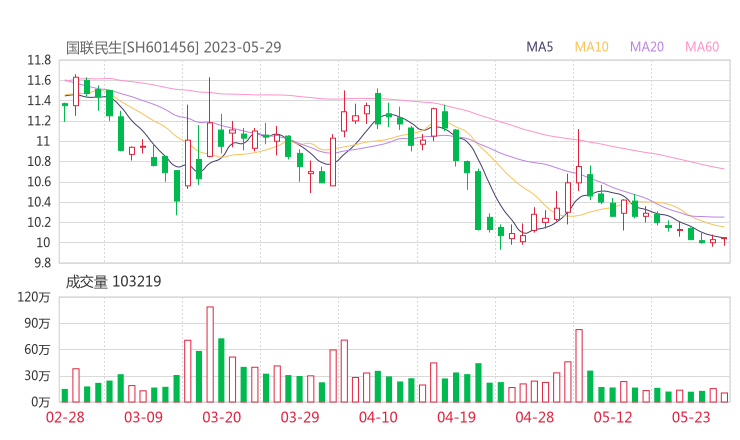Click the 03-29 date axis label
740x440 pixels.
click(300, 417)
